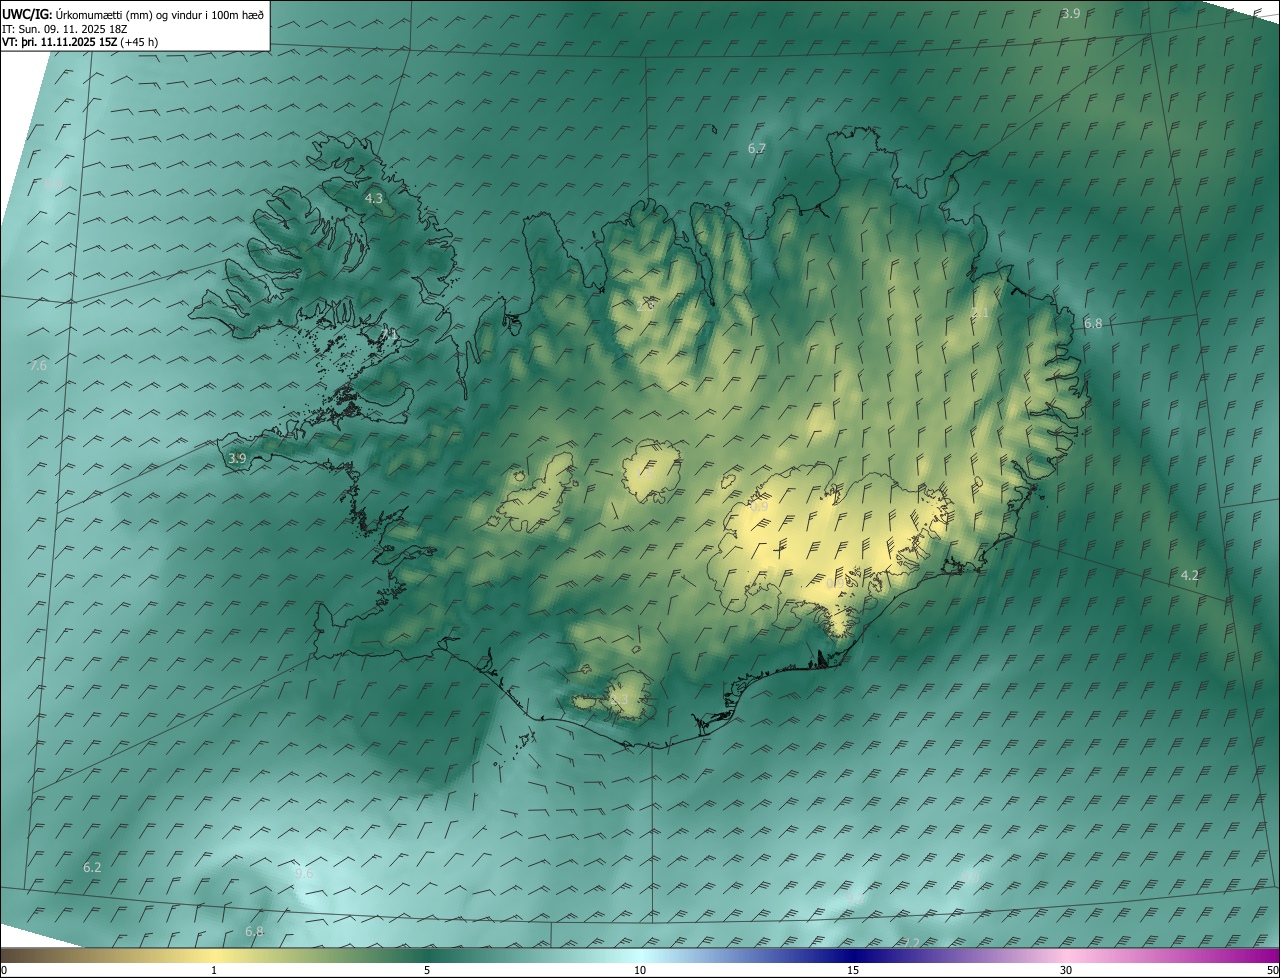Click the teal colour-bar section between 5 and 10
Screen dimensions: 1280x978
533,955
